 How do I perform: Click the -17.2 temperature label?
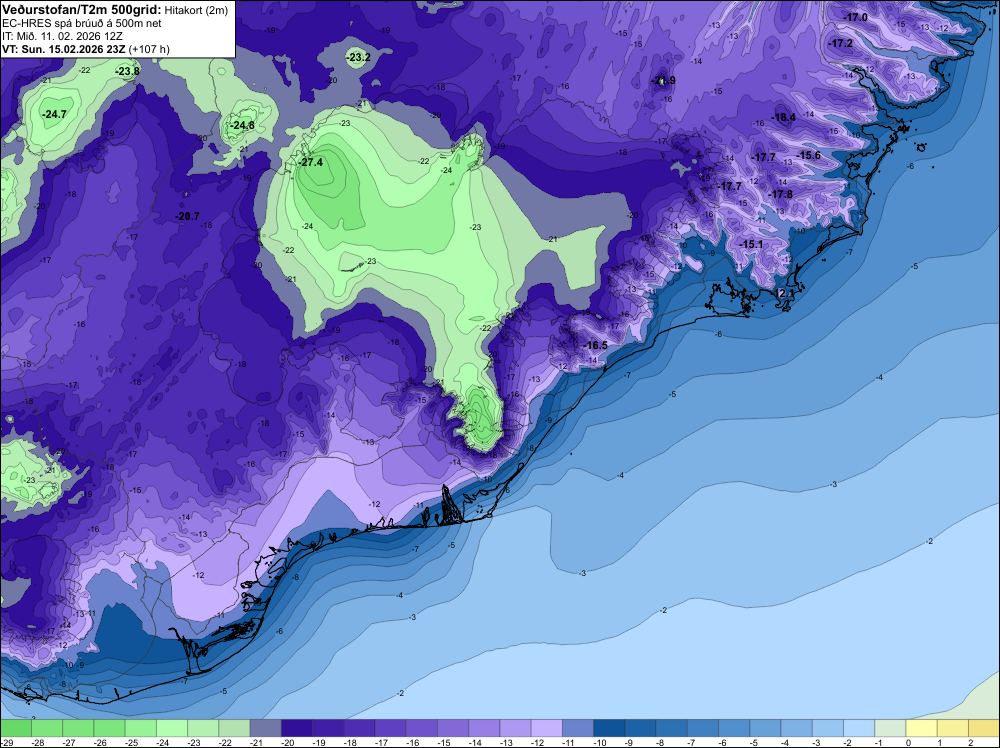(841, 43)
